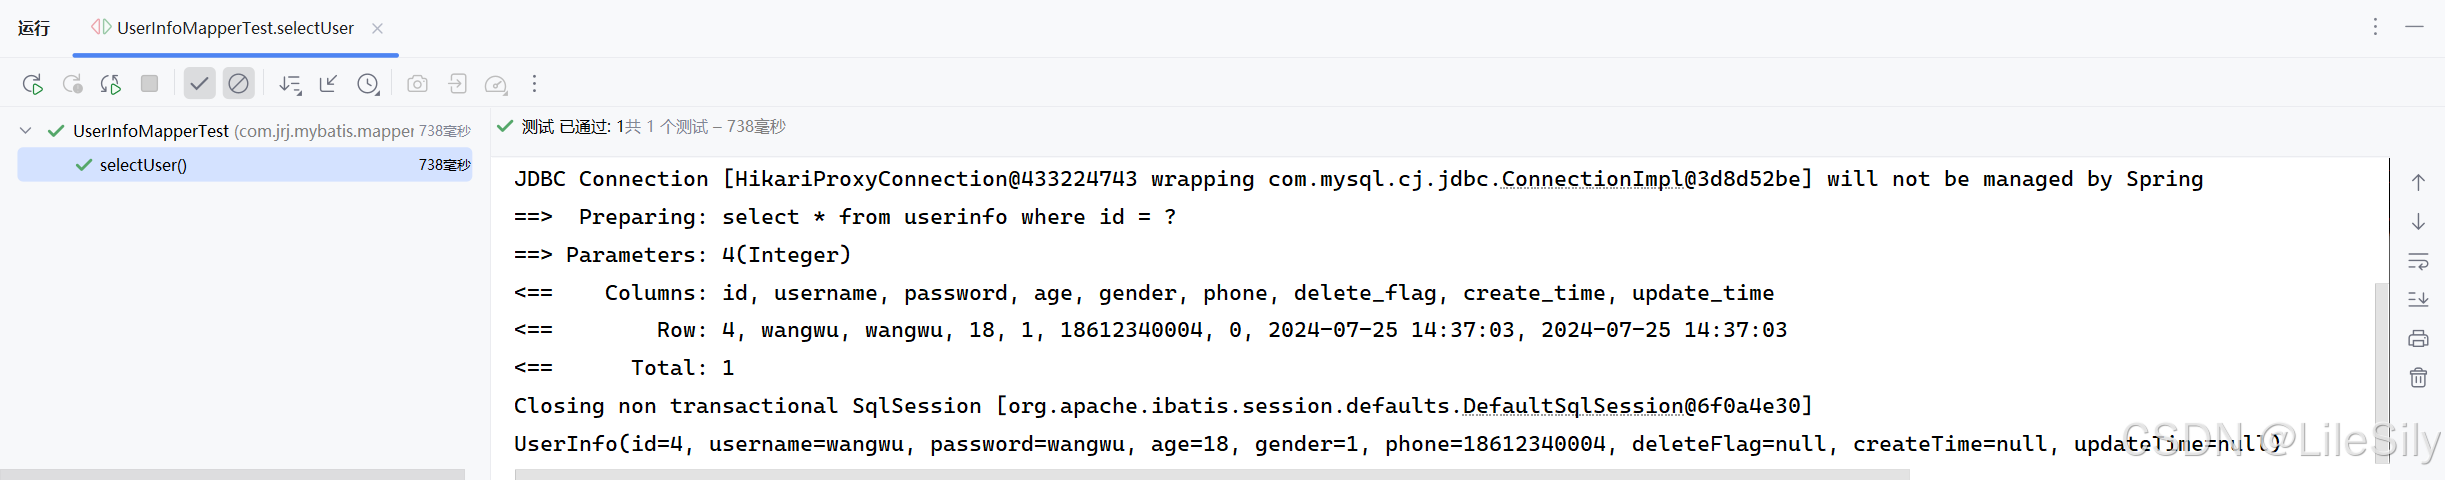Toggle Show Passed tests checkmark
The width and height of the screenshot is (2445, 480).
coord(199,84)
